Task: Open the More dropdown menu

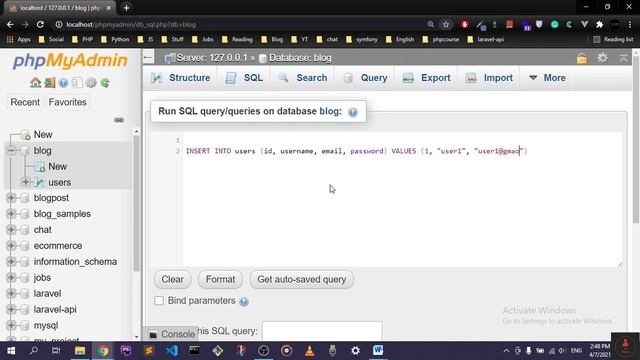Action: [x=547, y=78]
